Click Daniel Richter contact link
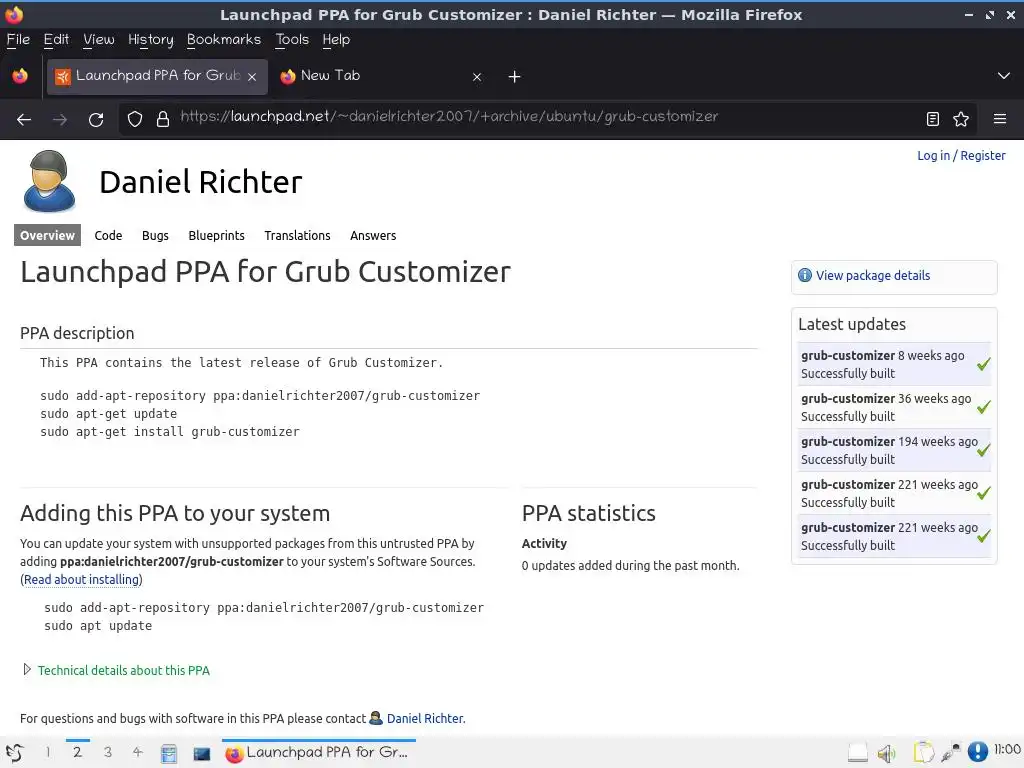1024x768 pixels. (x=425, y=718)
